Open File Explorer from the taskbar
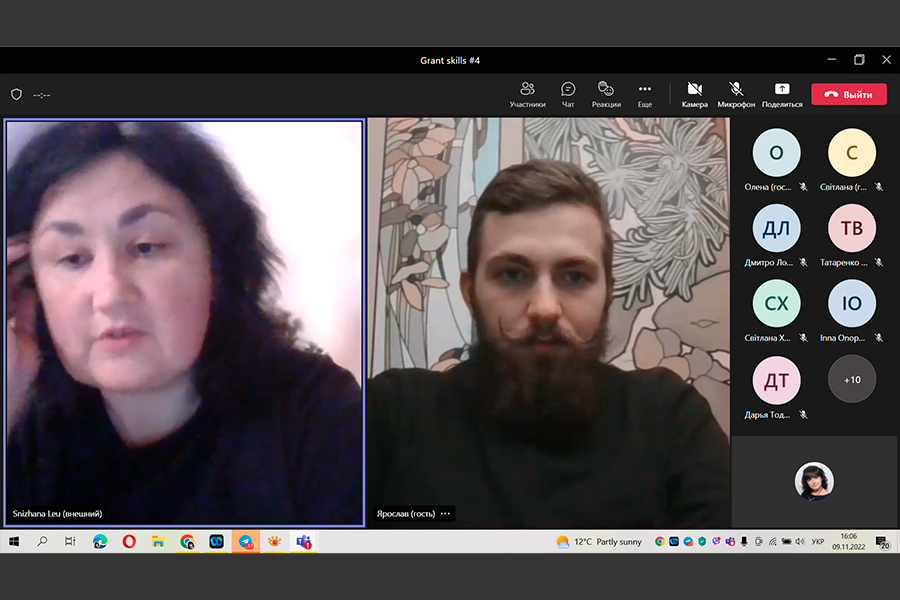Viewport: 900px width, 600px height. click(x=158, y=541)
